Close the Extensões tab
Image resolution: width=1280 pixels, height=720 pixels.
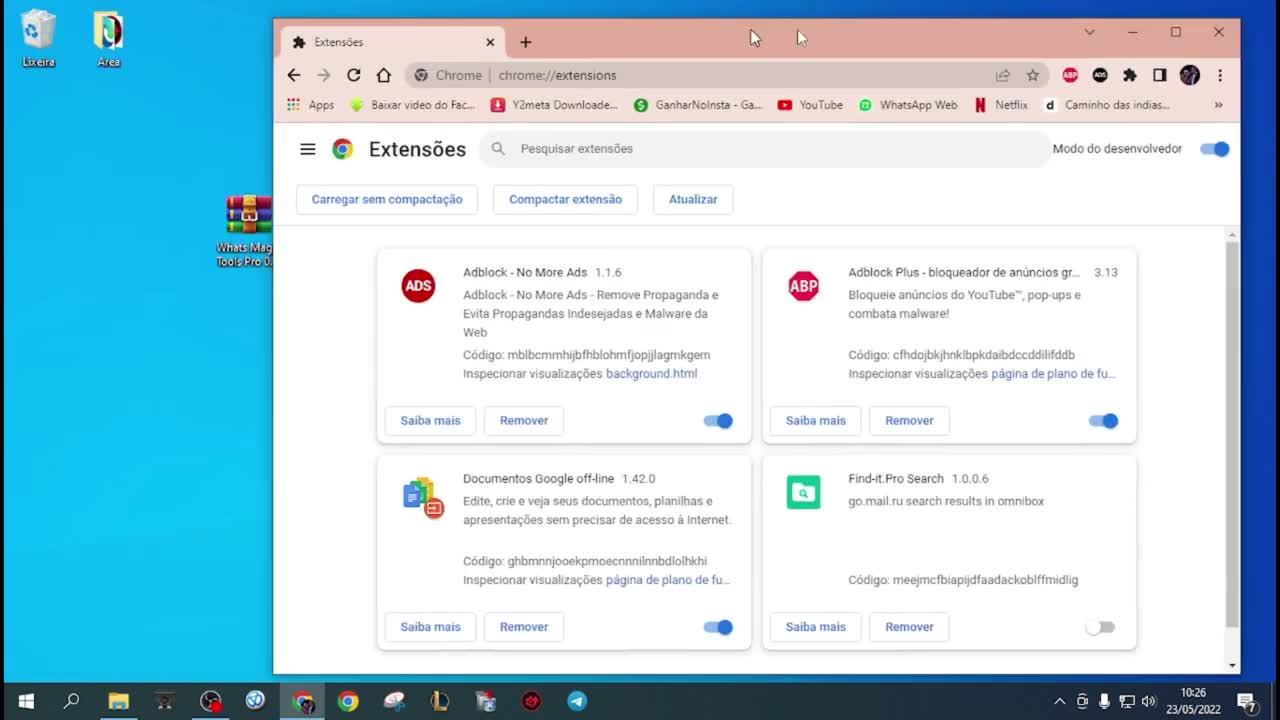[x=490, y=42]
